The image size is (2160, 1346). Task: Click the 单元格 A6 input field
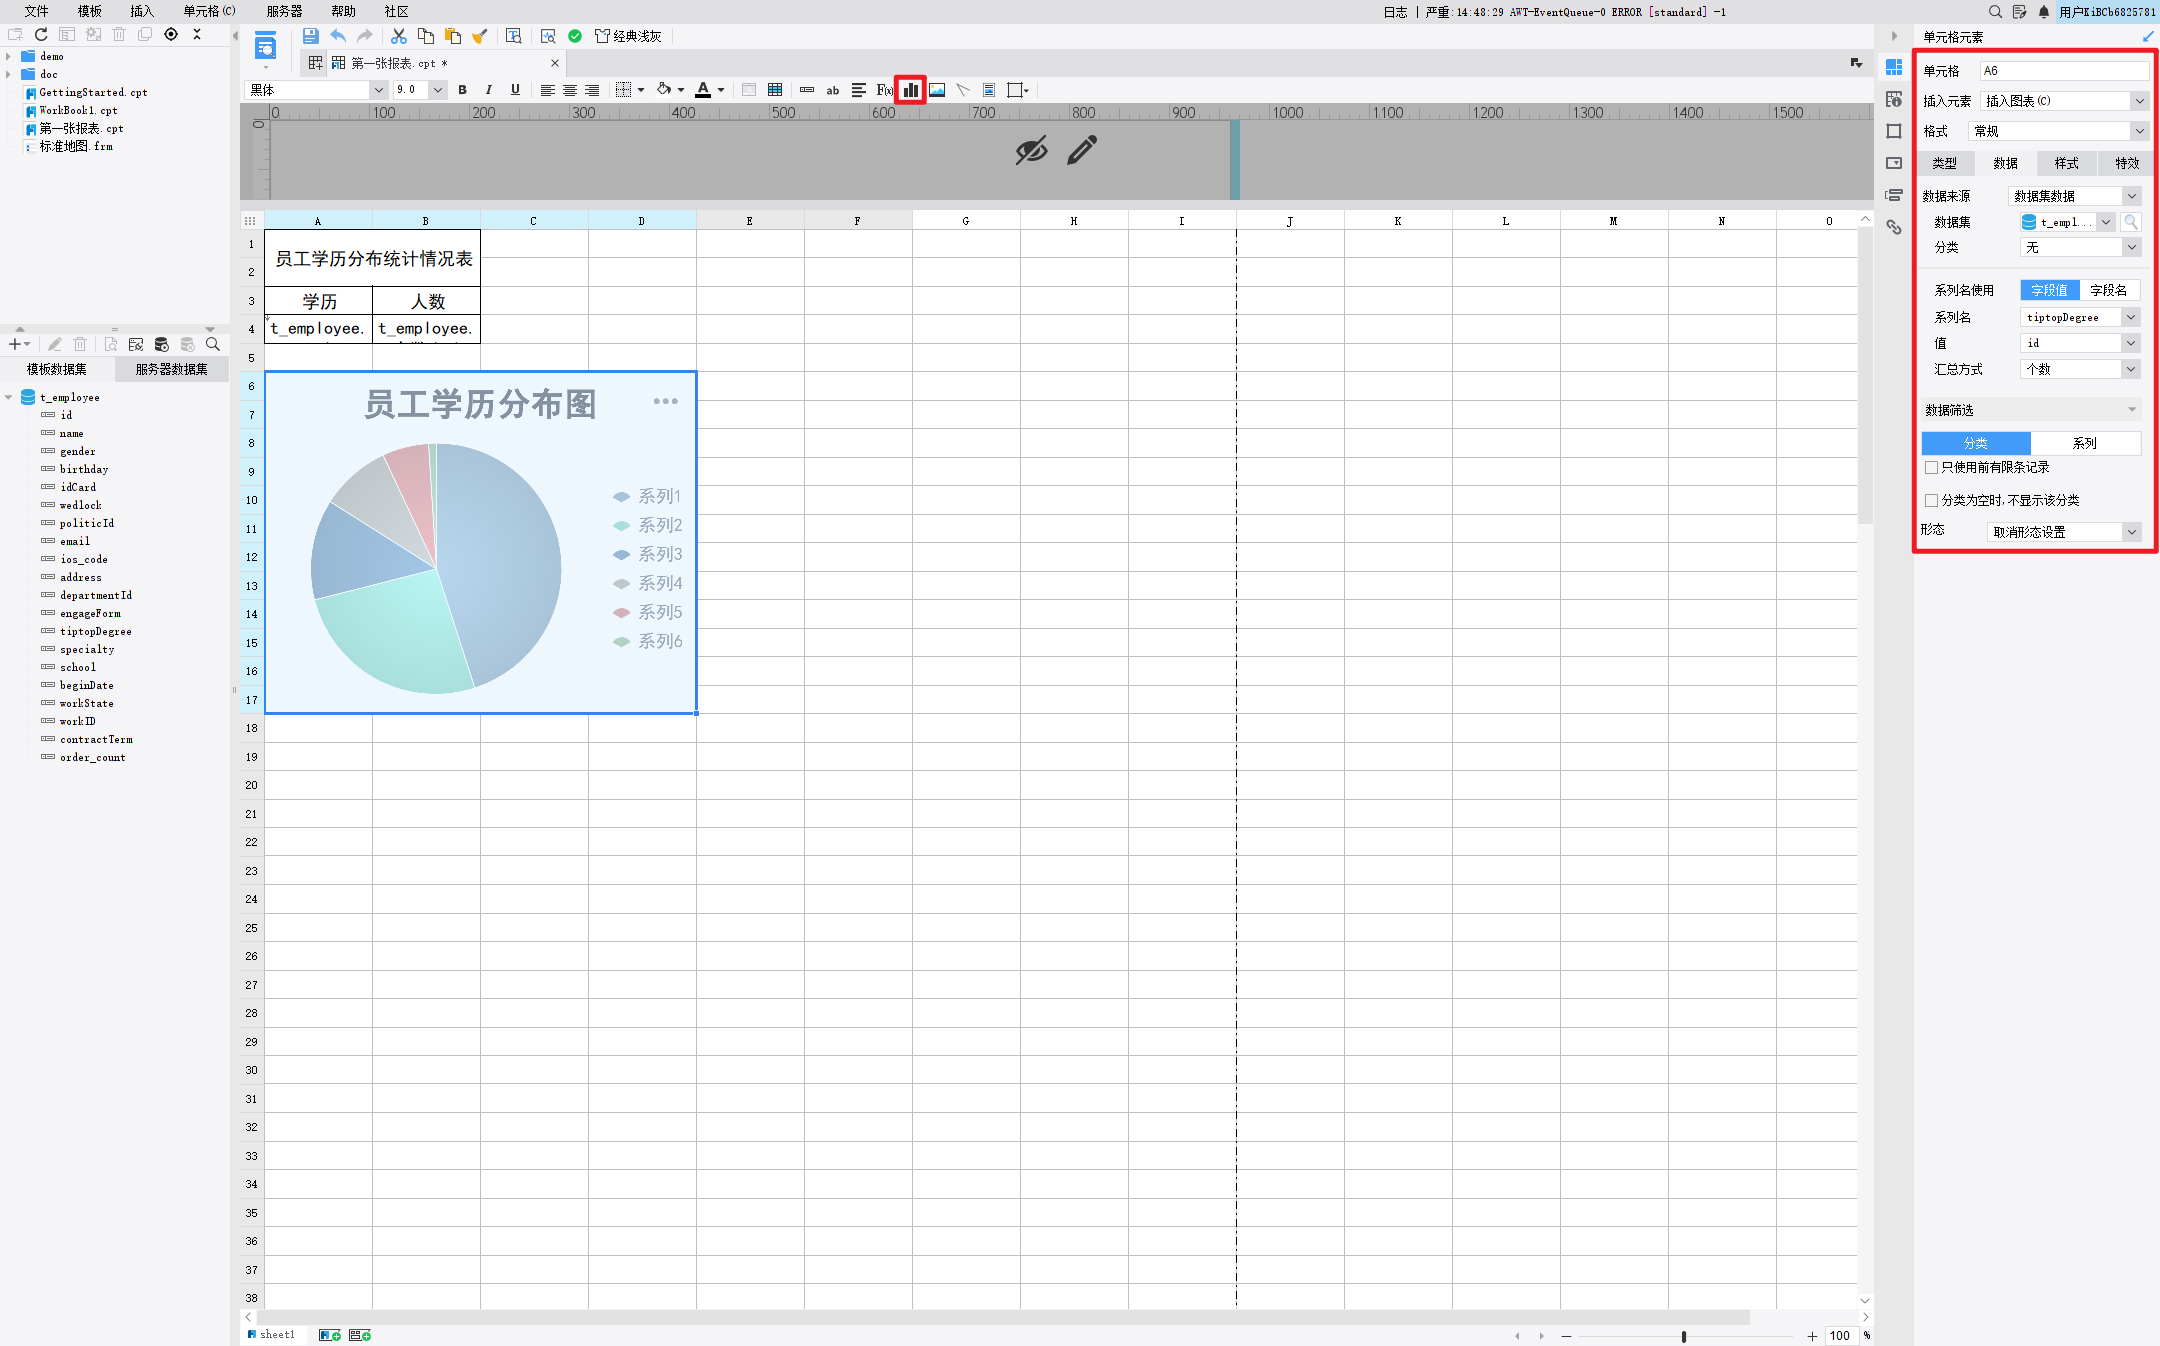pos(2064,71)
